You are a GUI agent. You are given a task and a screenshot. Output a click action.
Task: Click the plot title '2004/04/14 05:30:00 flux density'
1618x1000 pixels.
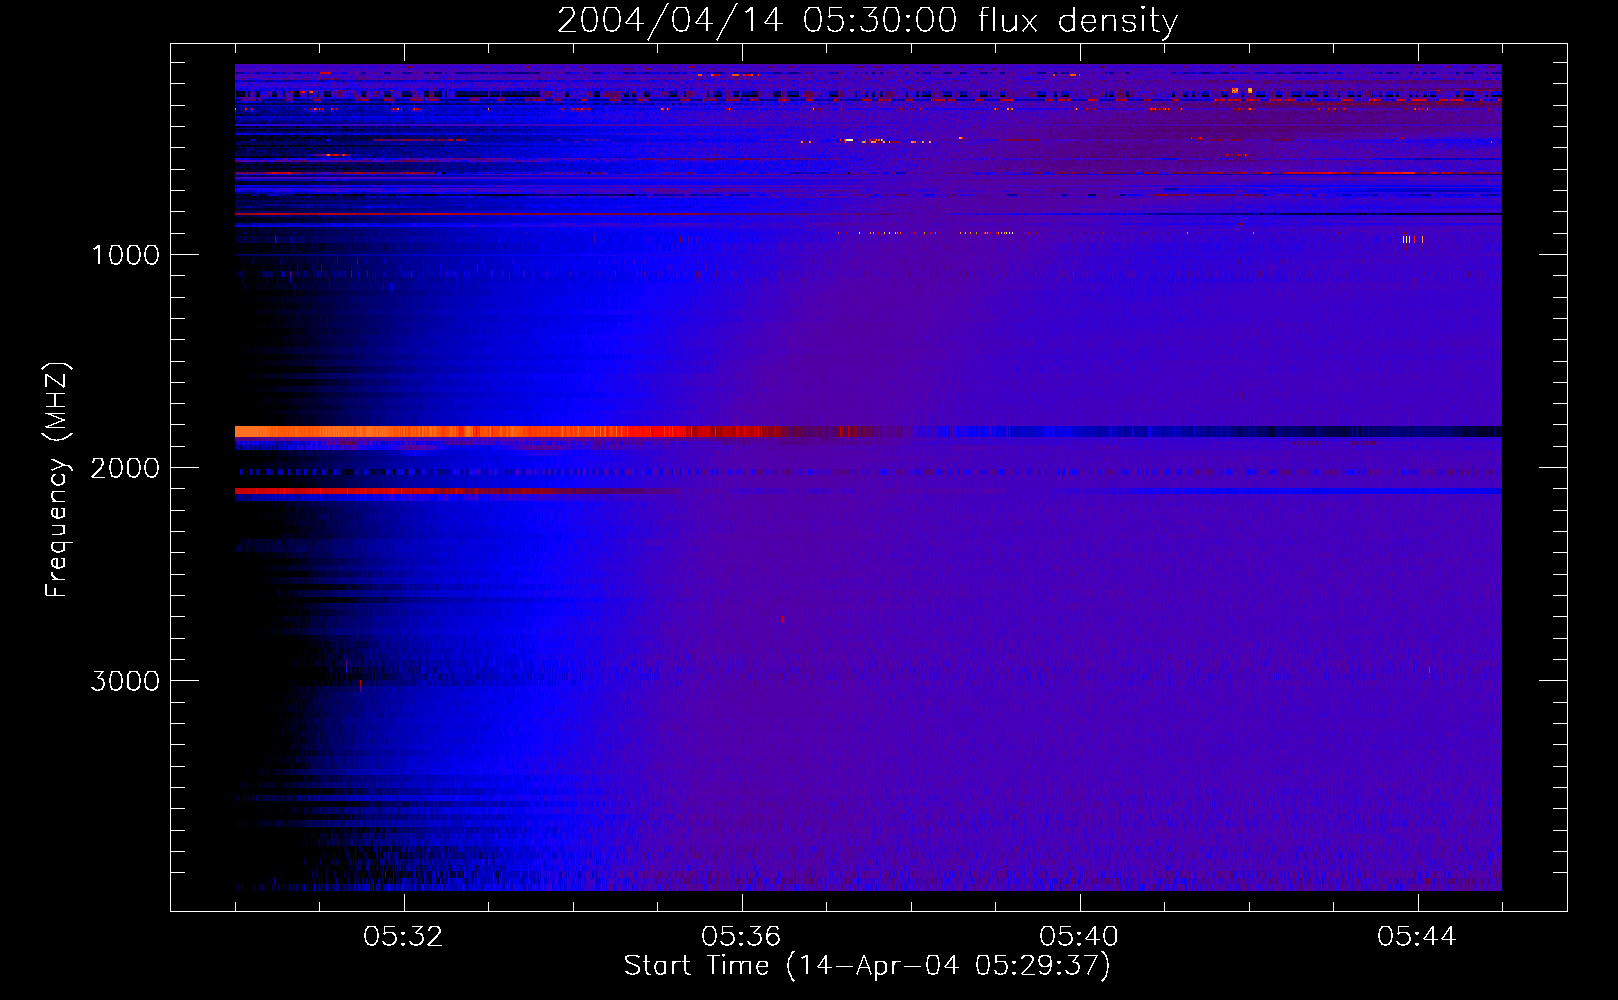click(867, 20)
